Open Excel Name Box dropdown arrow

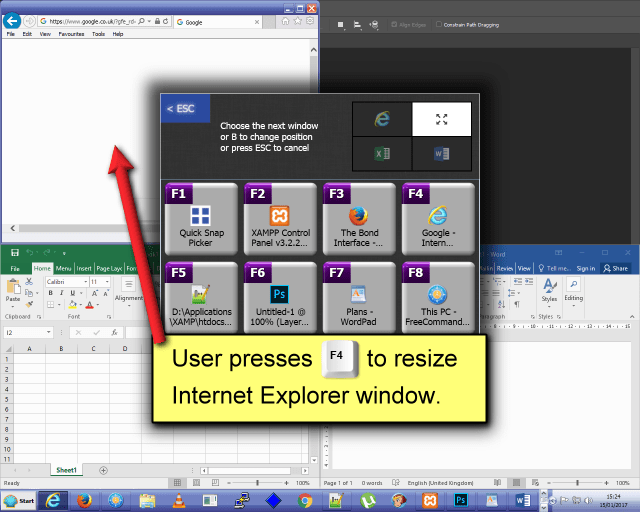[49, 332]
